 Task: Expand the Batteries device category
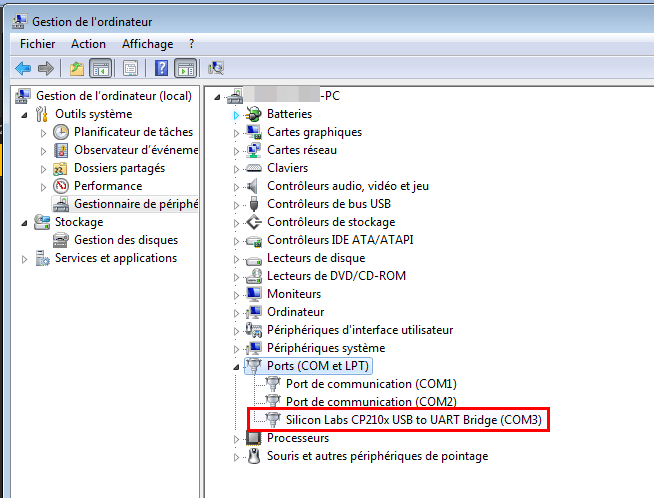point(237,115)
